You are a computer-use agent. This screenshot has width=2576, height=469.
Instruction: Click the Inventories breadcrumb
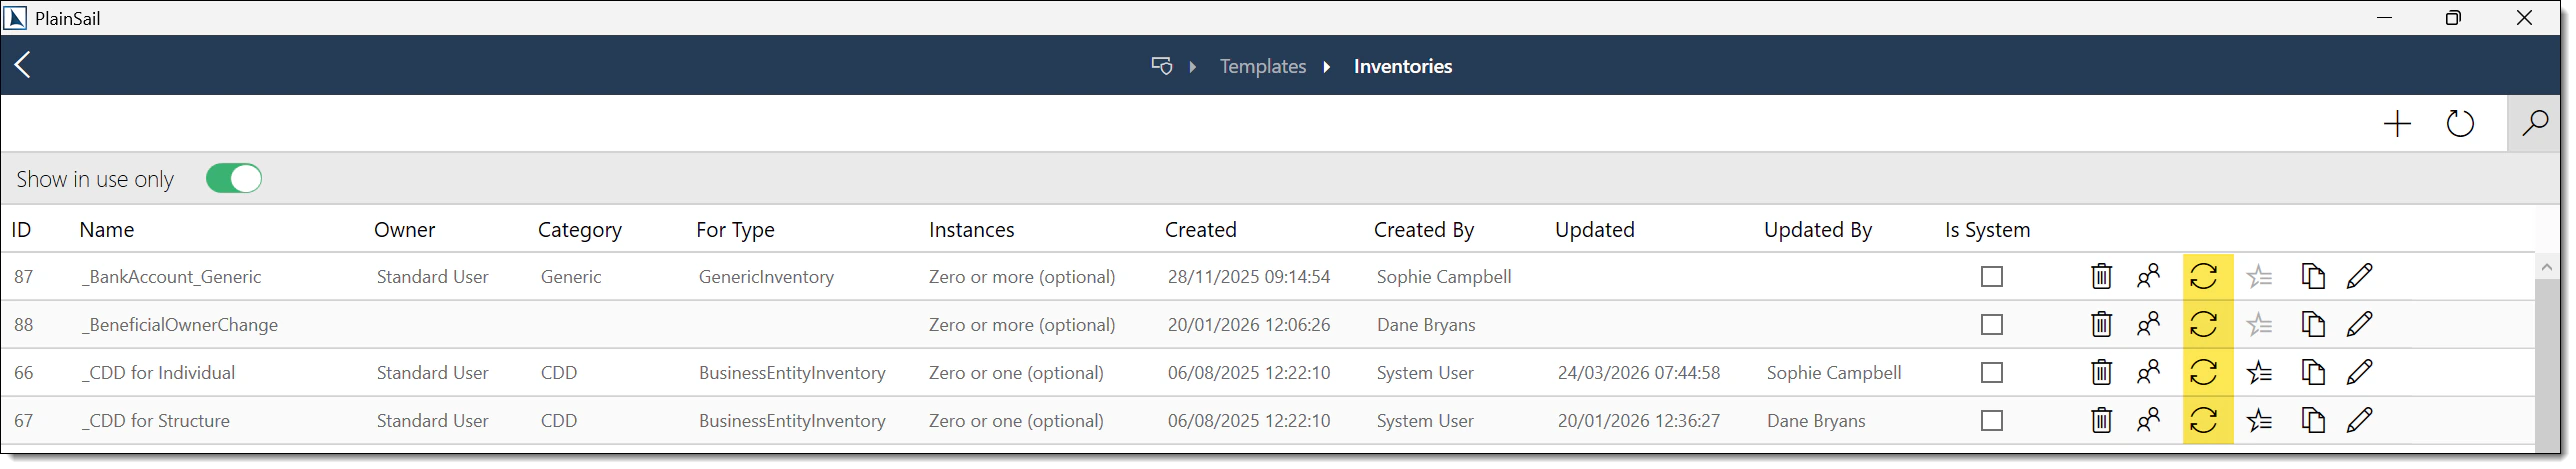tap(1403, 66)
